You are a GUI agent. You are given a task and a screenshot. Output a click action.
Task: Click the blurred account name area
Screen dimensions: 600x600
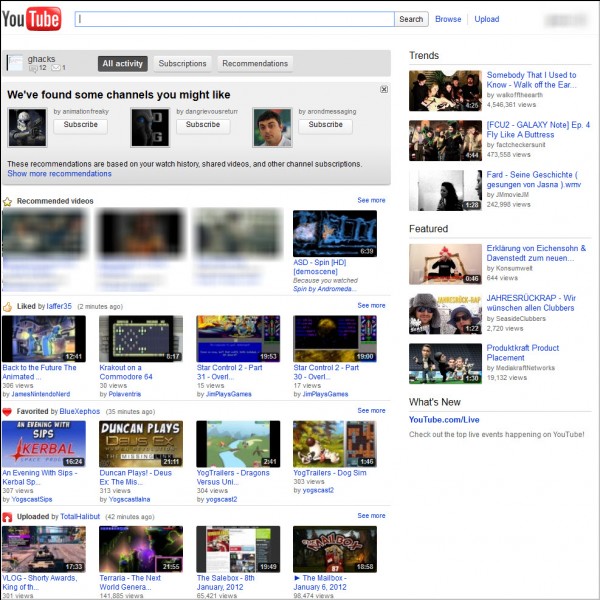click(566, 20)
